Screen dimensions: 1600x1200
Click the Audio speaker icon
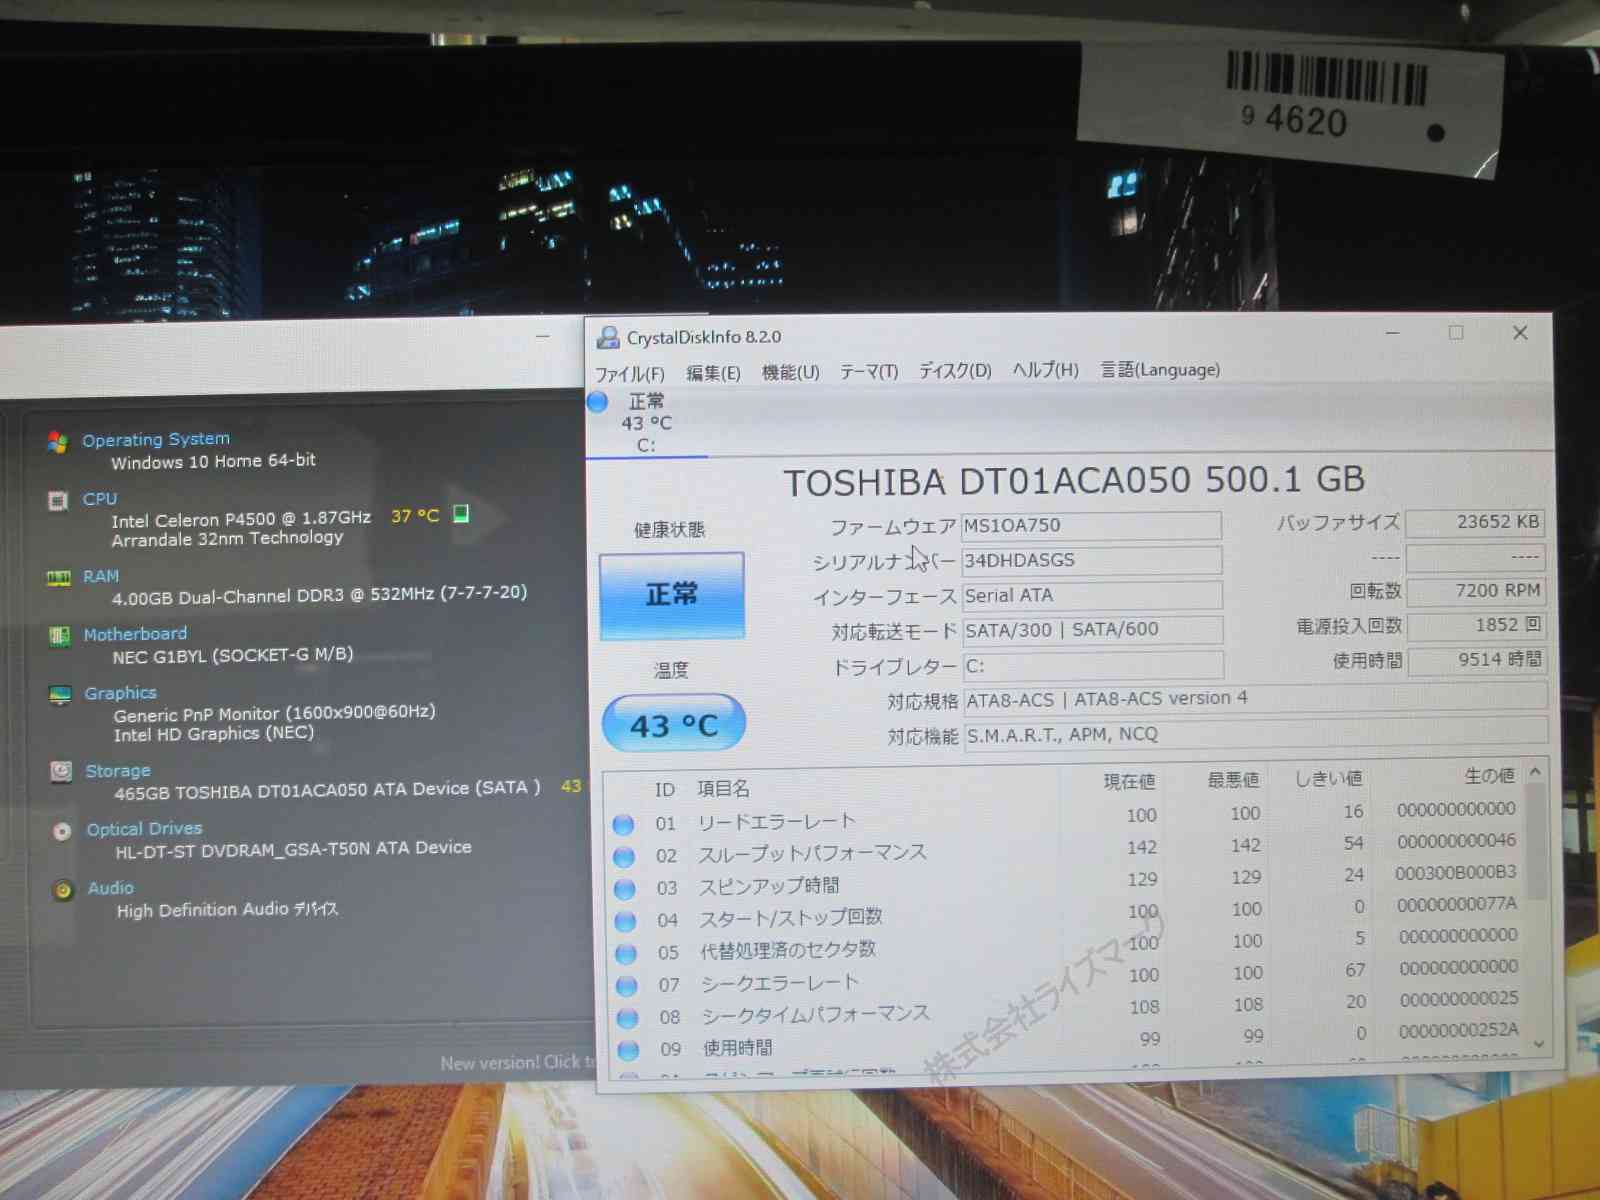63,889
